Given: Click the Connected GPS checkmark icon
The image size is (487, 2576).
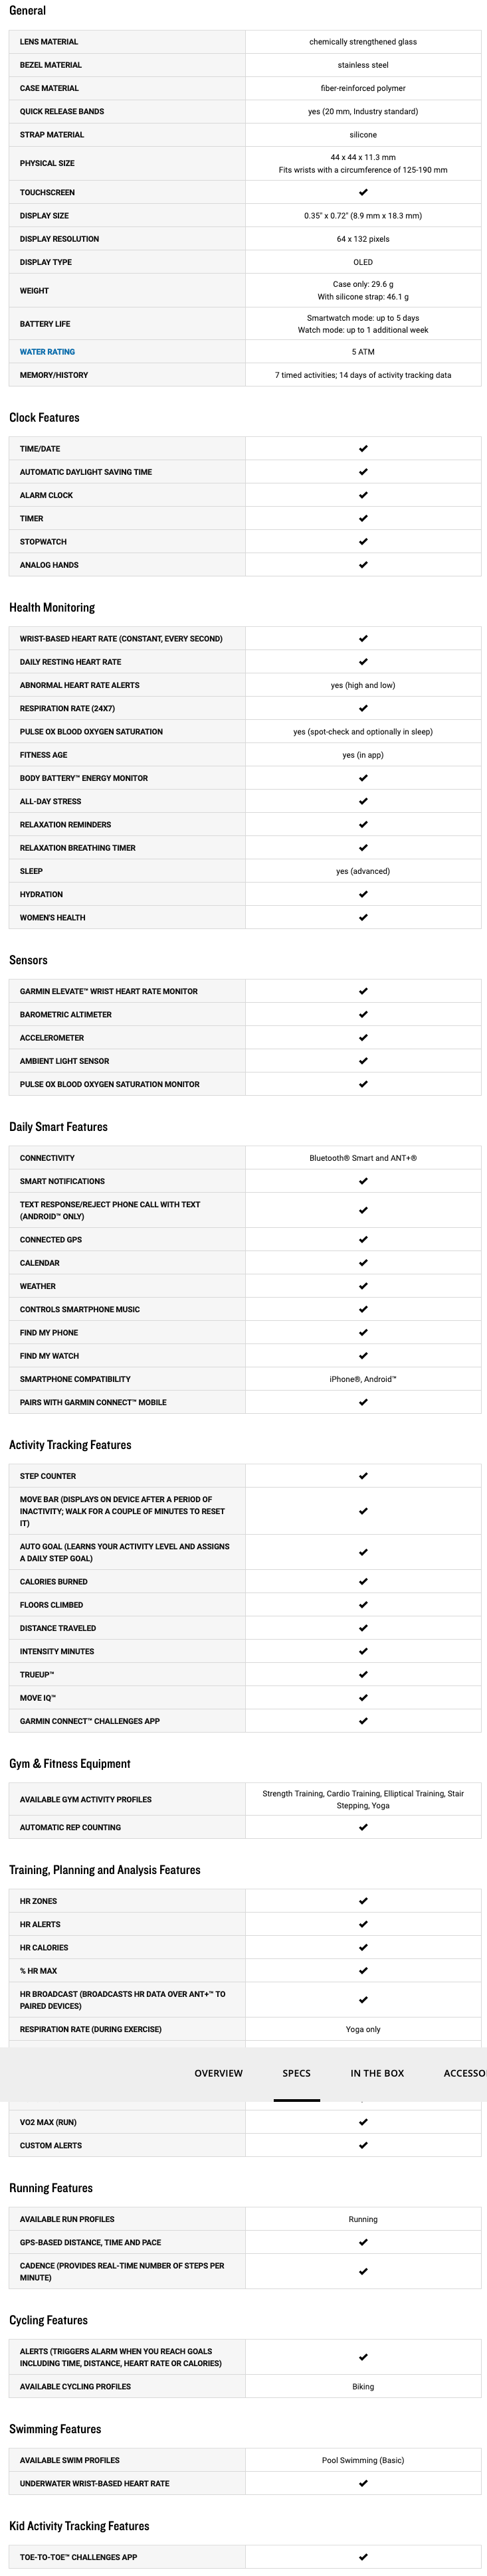Looking at the screenshot, I should pos(363,1240).
